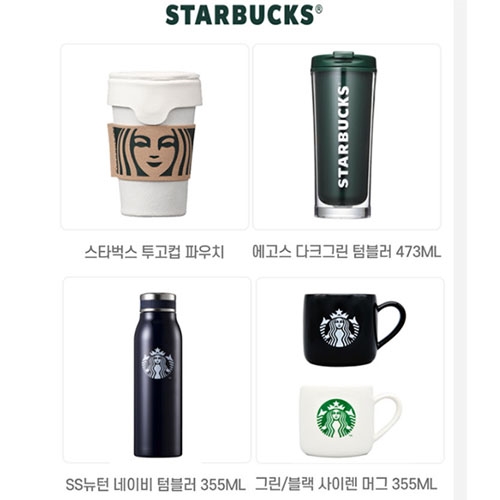Image resolution: width=500 pixels, height=500 pixels.
Task: Click the STARBUCKS logo header
Action: click(x=244, y=15)
